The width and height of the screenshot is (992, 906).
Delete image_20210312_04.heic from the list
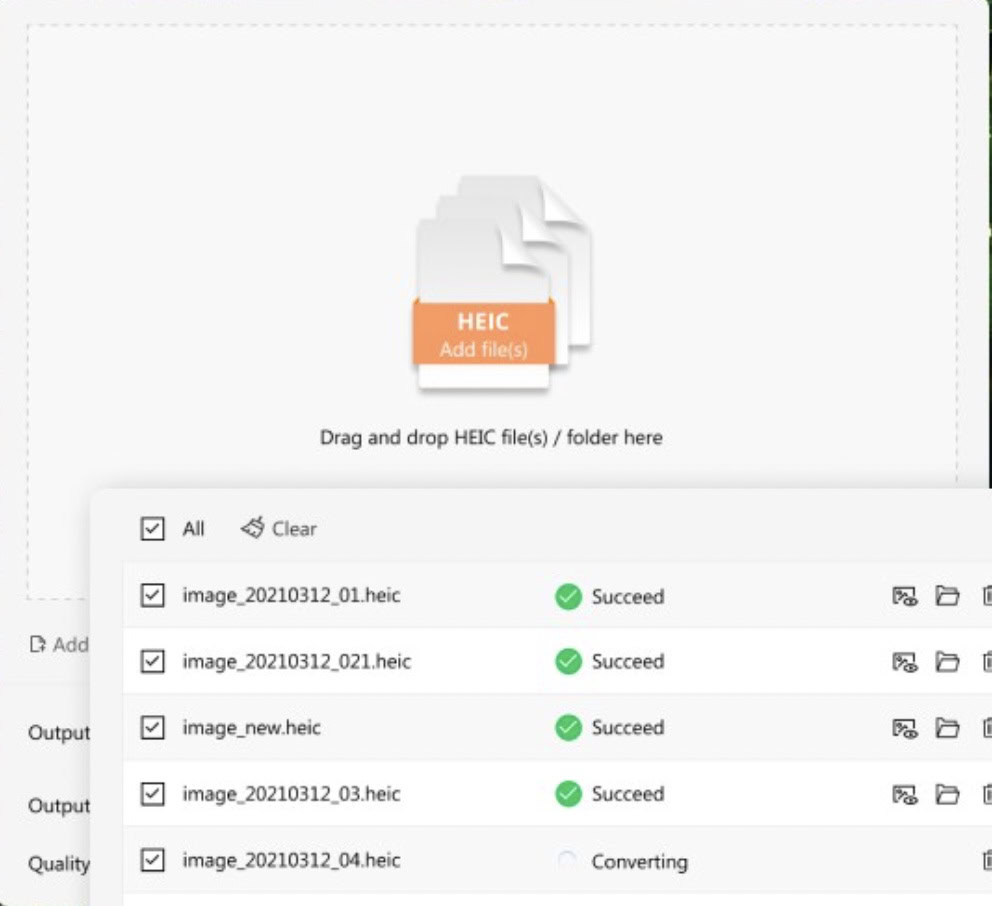tap(987, 861)
